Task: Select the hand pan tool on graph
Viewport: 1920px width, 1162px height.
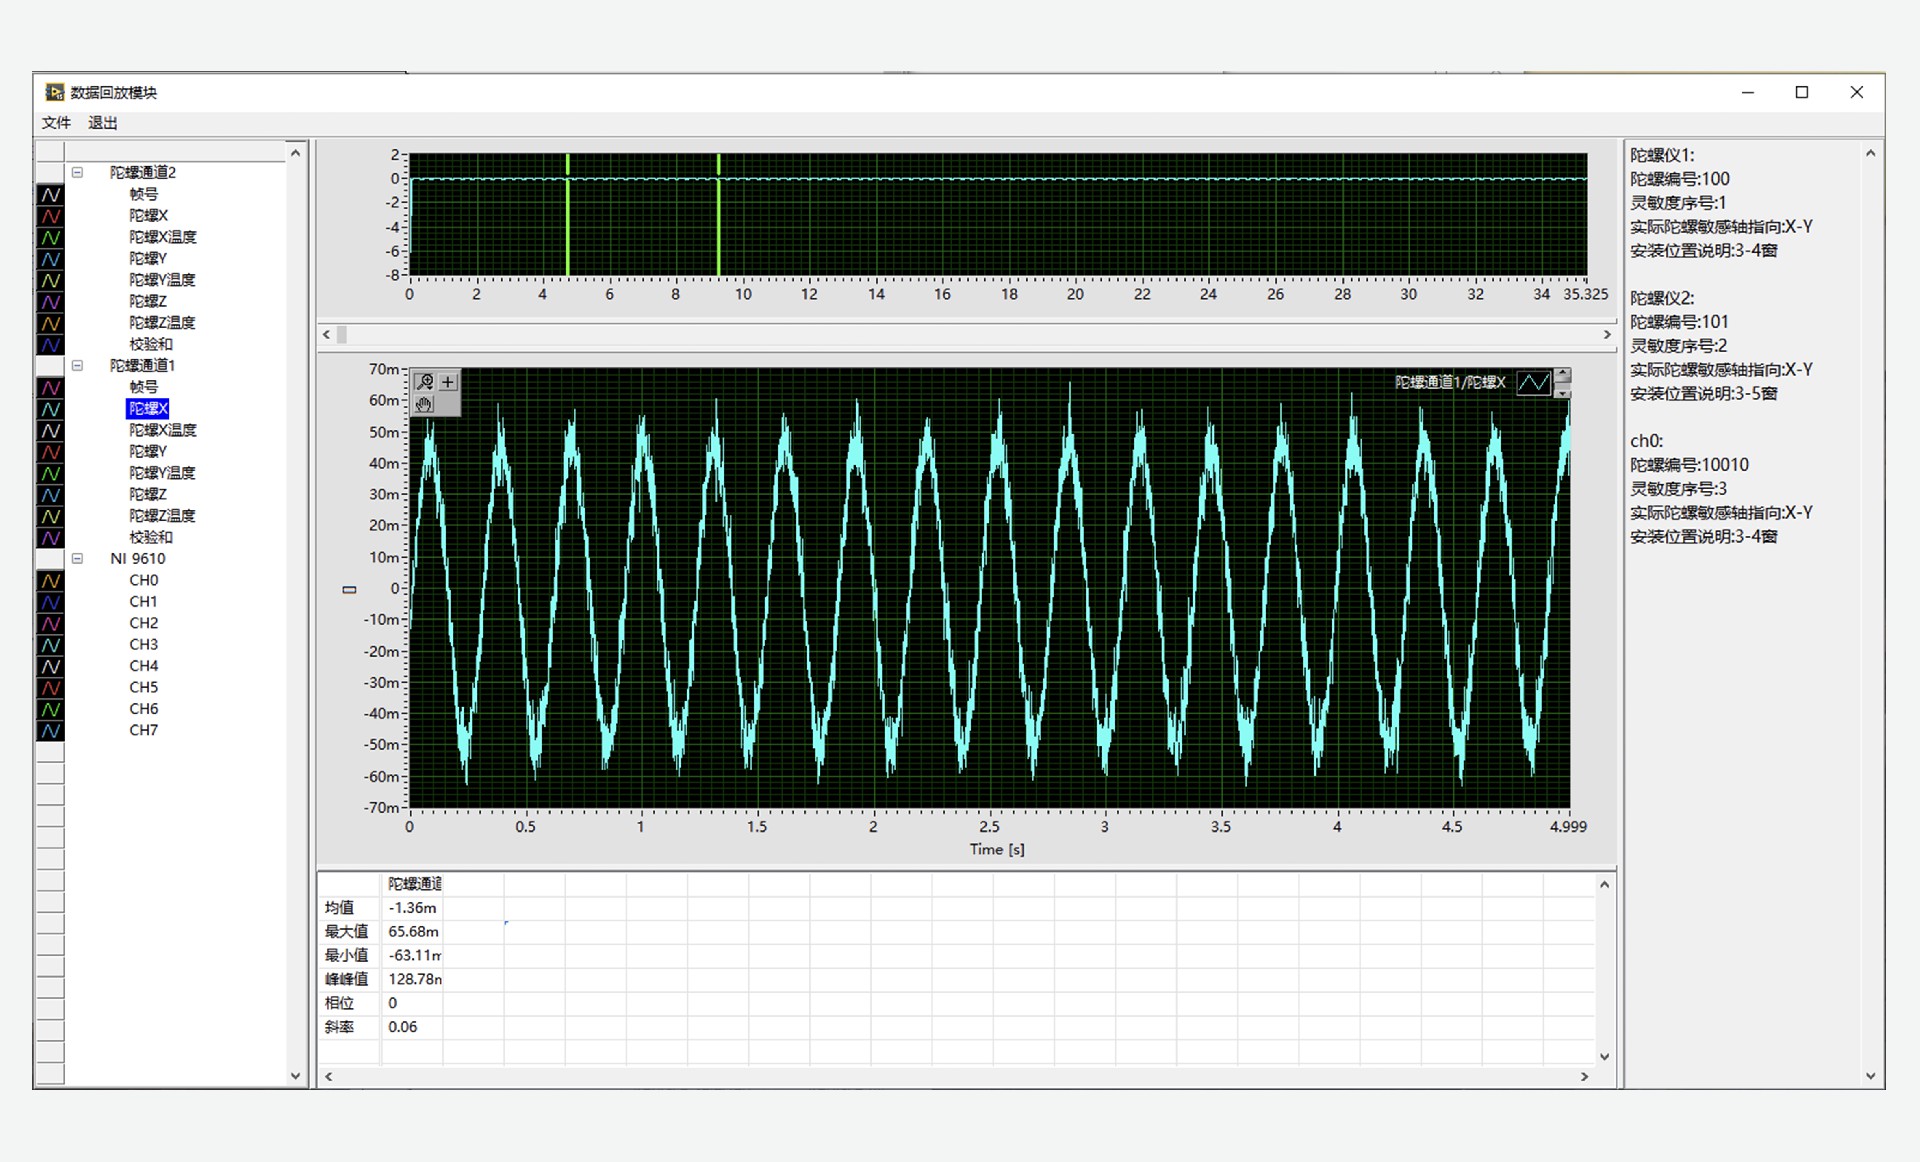Action: (x=425, y=404)
